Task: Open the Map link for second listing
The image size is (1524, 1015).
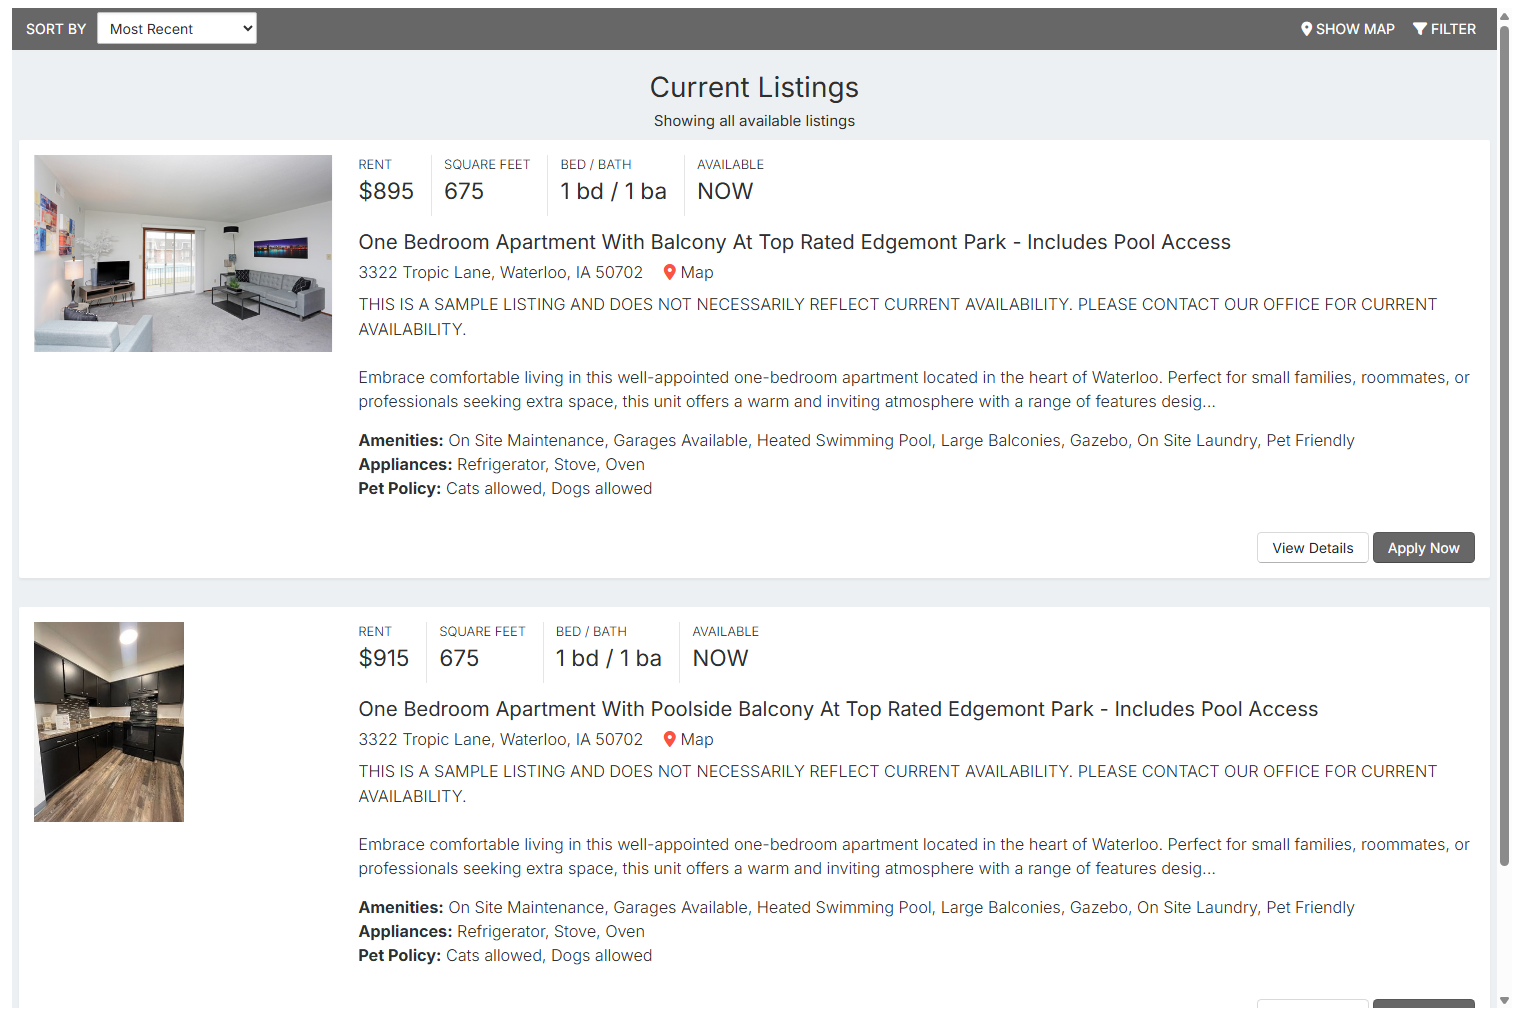Action: click(x=696, y=739)
